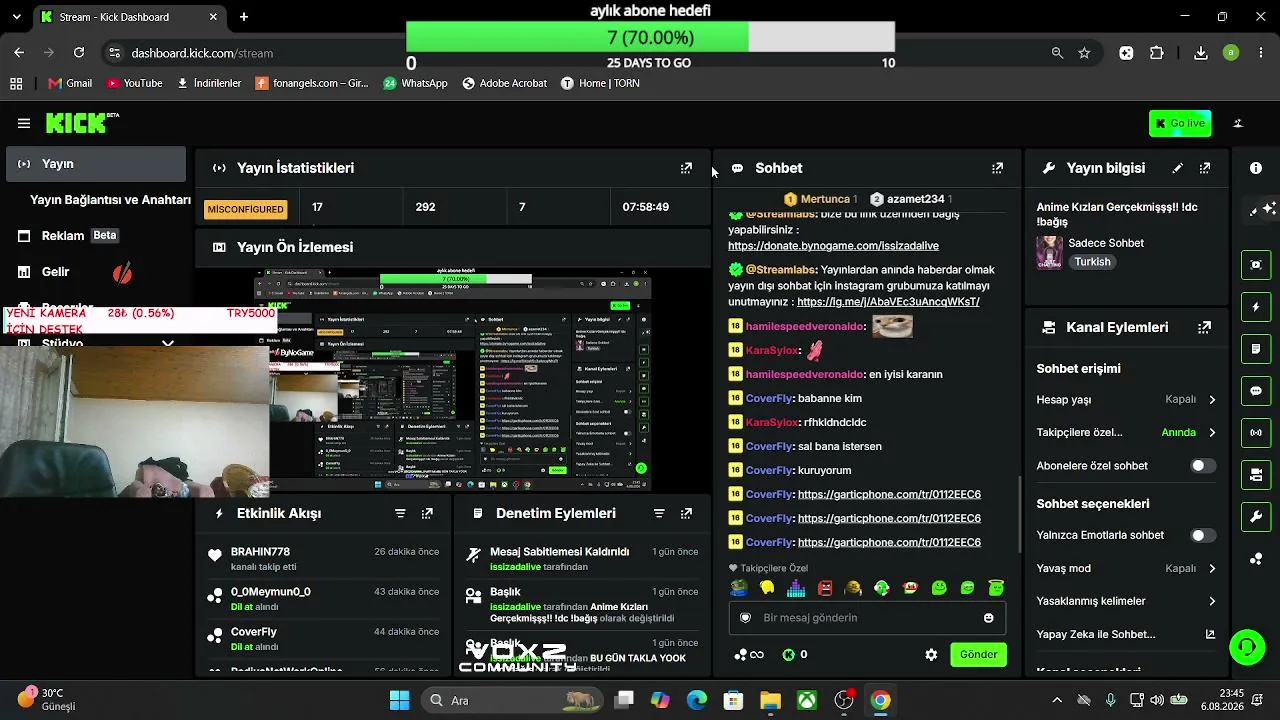Image resolution: width=1280 pixels, height=720 pixels.
Task: Send message with Gönder button
Action: point(978,655)
